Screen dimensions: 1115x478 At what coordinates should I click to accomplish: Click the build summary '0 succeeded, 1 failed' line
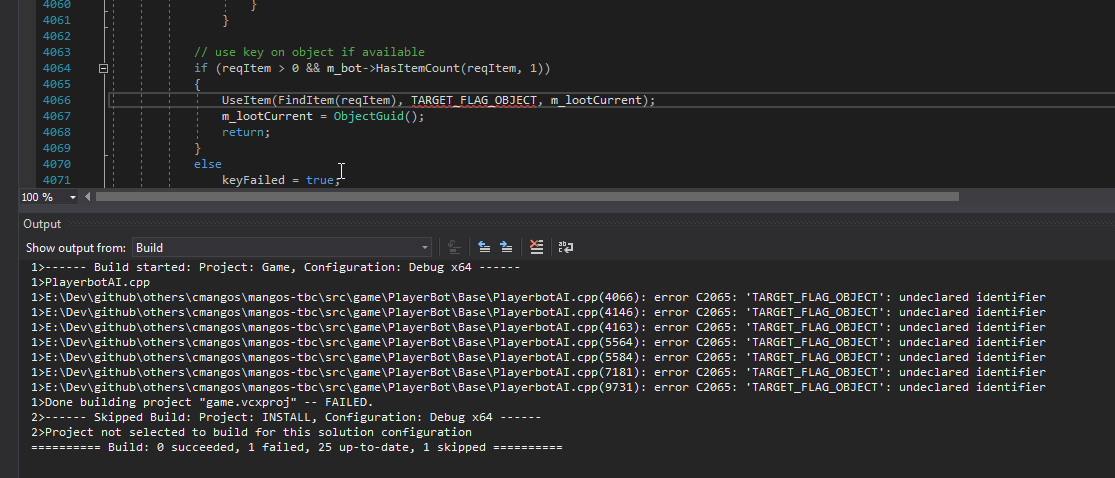(297, 447)
